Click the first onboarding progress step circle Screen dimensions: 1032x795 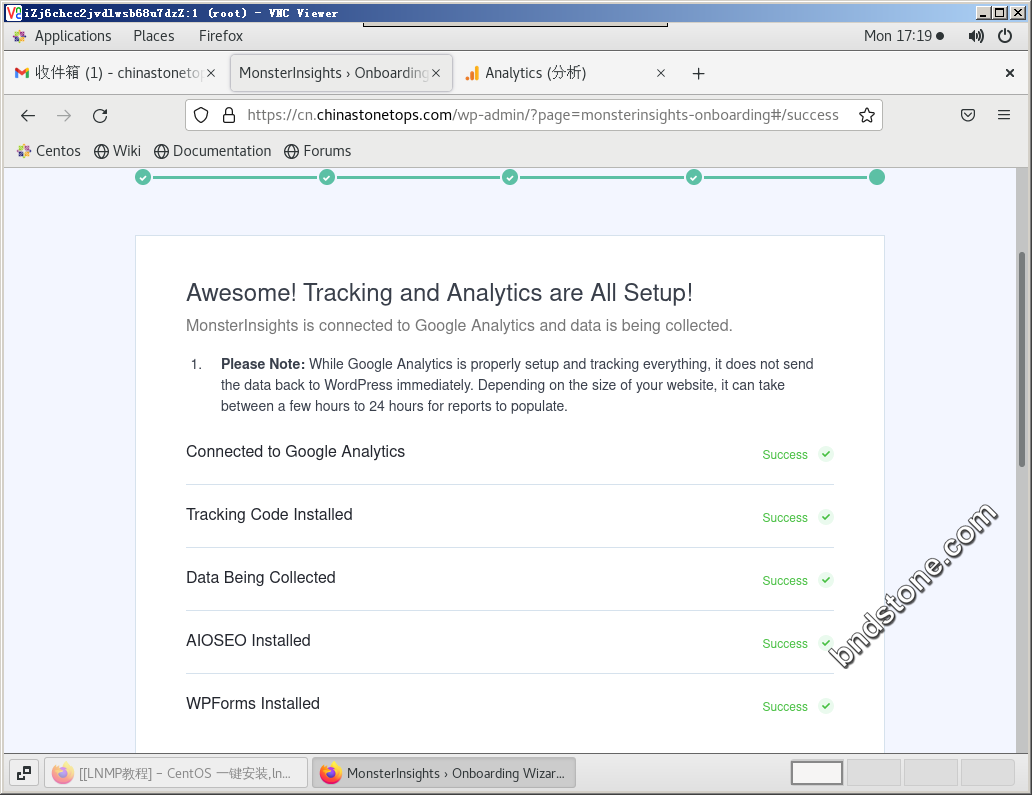coord(143,177)
